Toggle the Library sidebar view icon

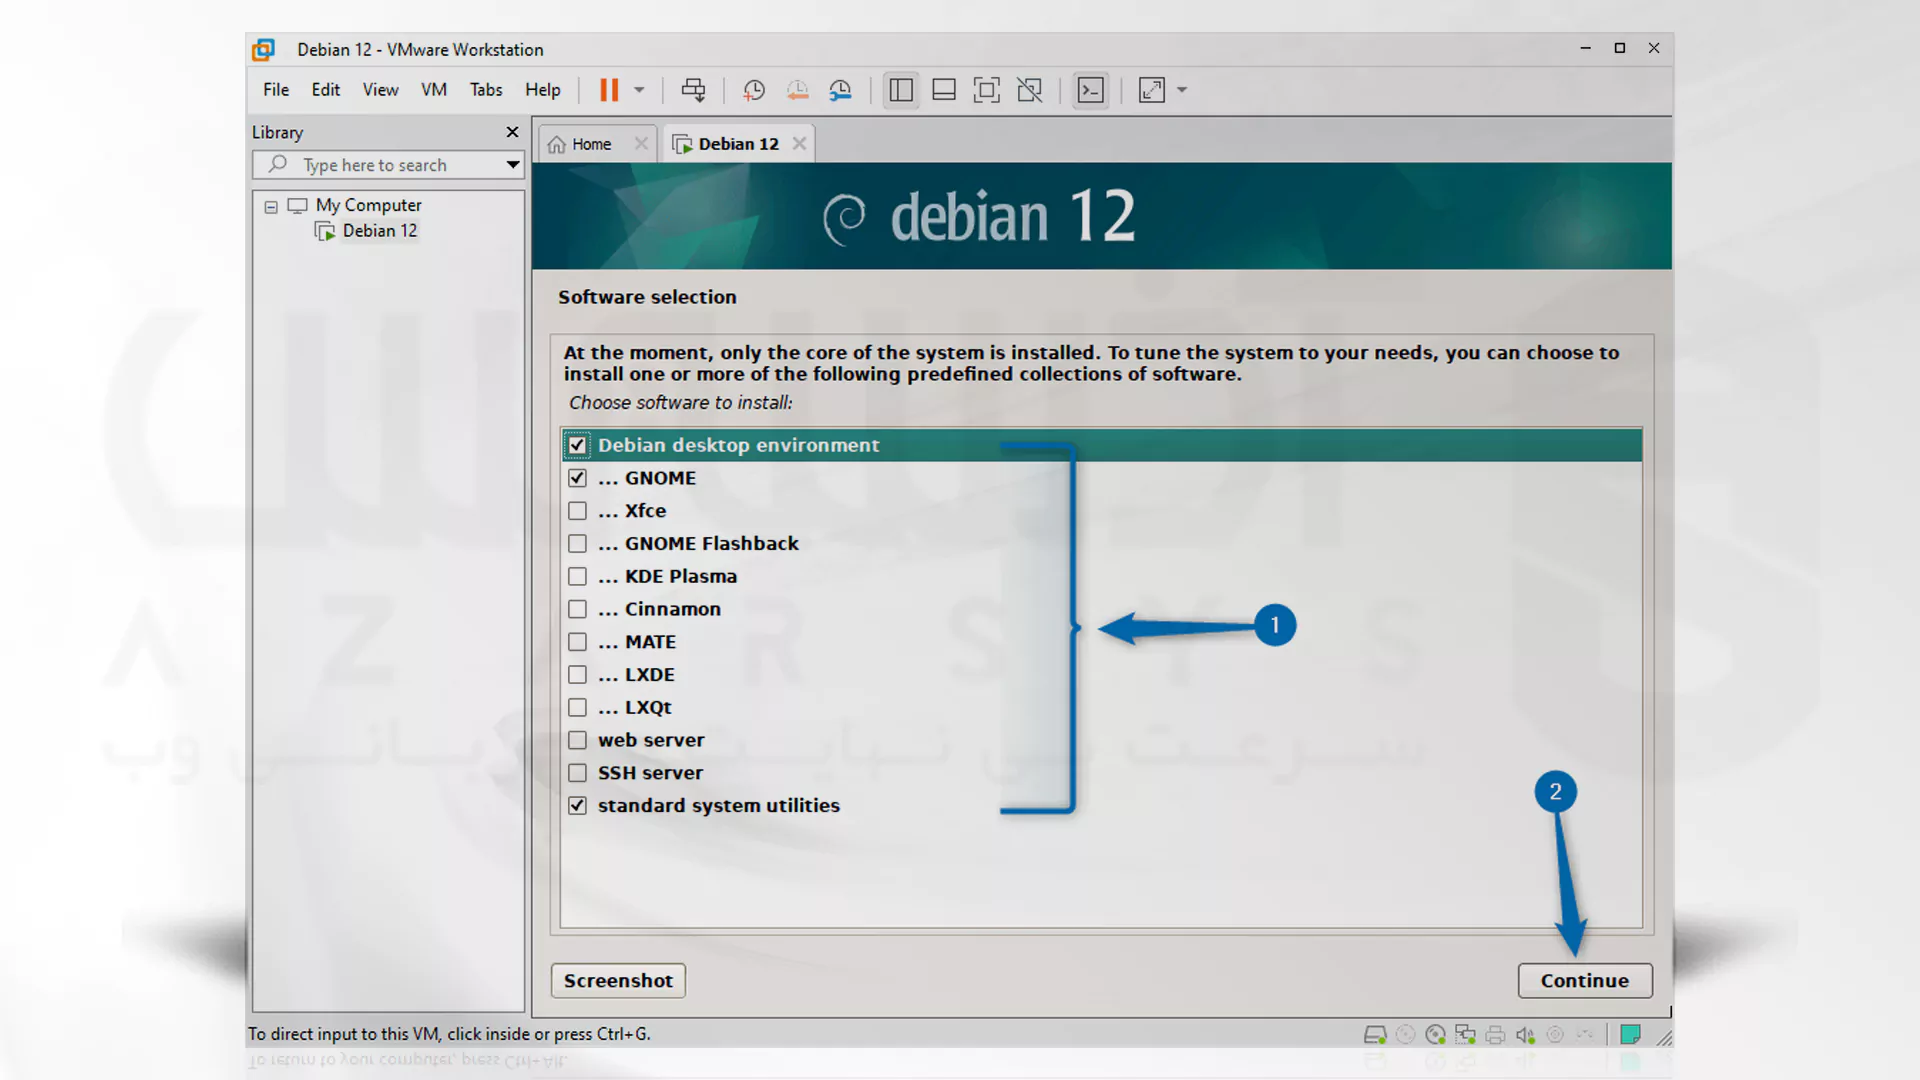pos(901,90)
